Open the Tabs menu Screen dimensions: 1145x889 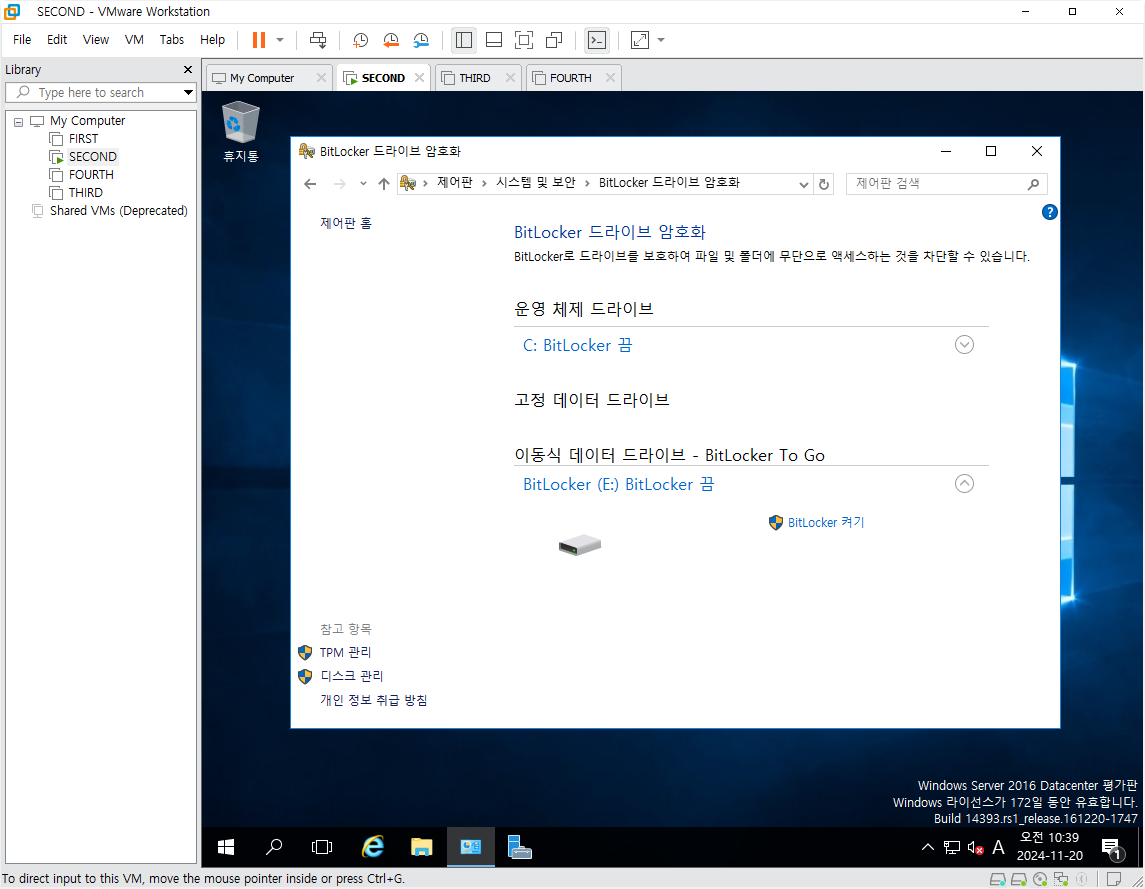pos(172,39)
